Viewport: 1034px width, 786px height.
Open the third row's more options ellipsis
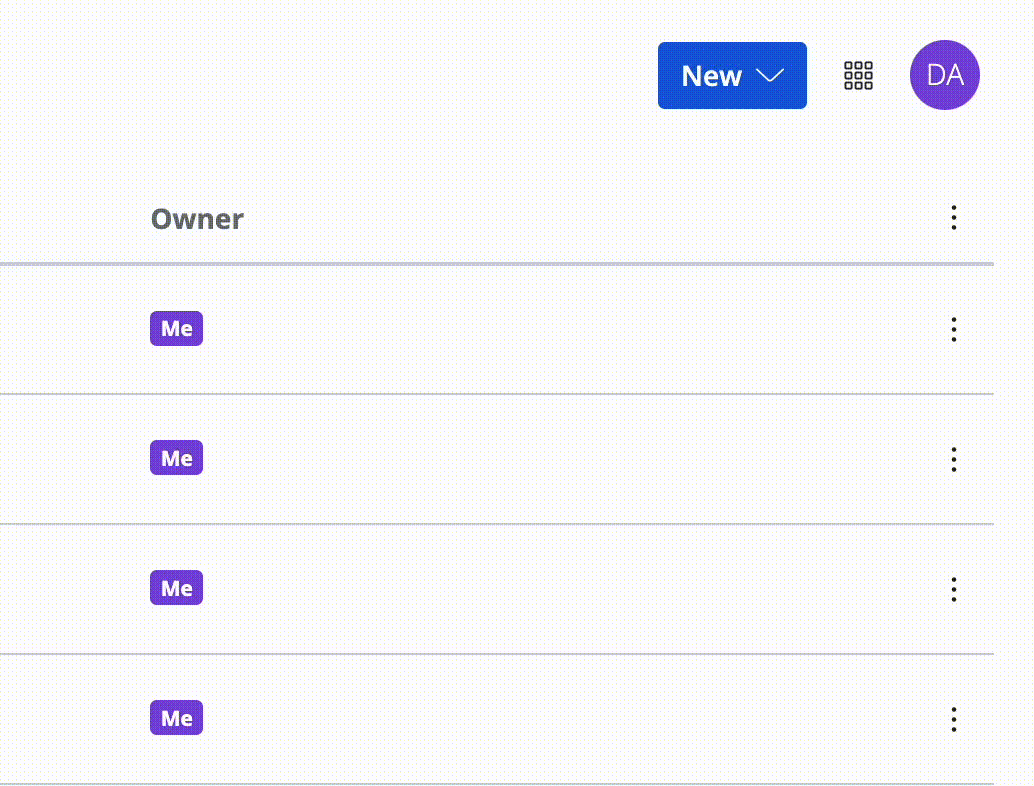click(x=953, y=589)
